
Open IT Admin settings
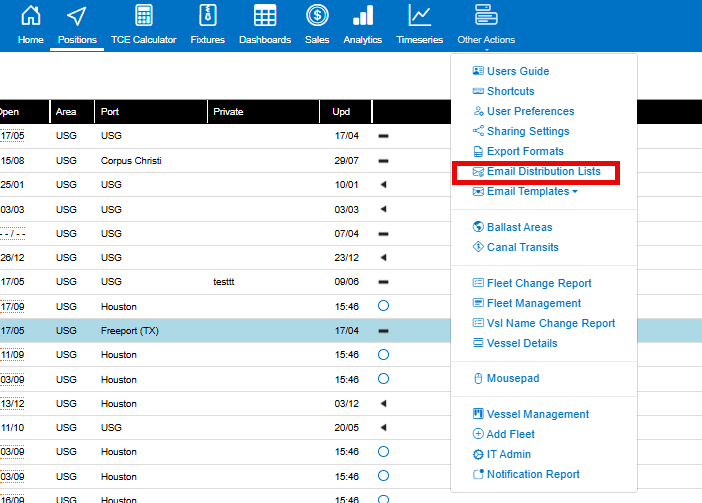point(508,454)
